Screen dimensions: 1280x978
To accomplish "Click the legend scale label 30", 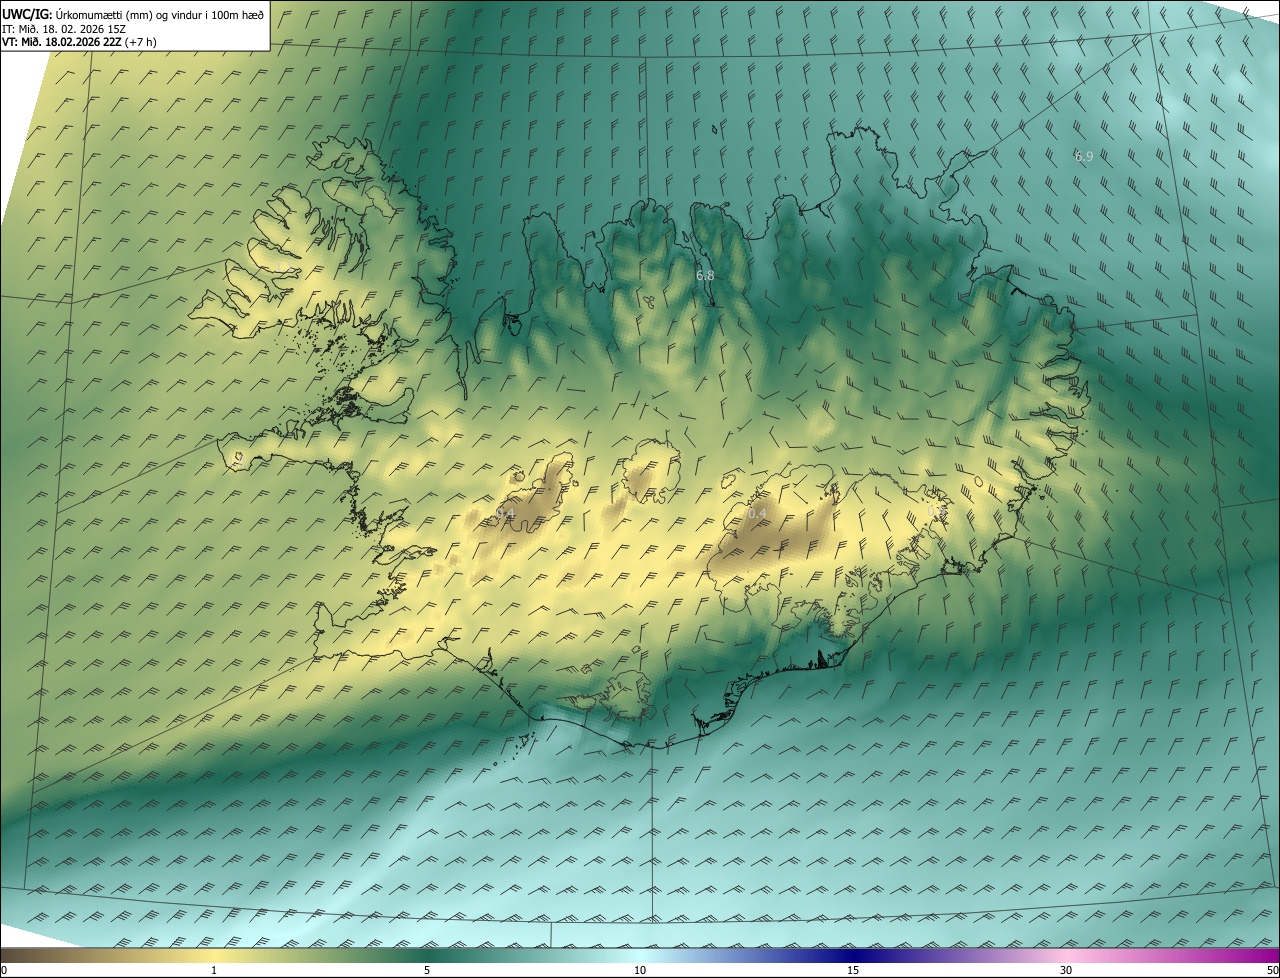I will 1066,970.
